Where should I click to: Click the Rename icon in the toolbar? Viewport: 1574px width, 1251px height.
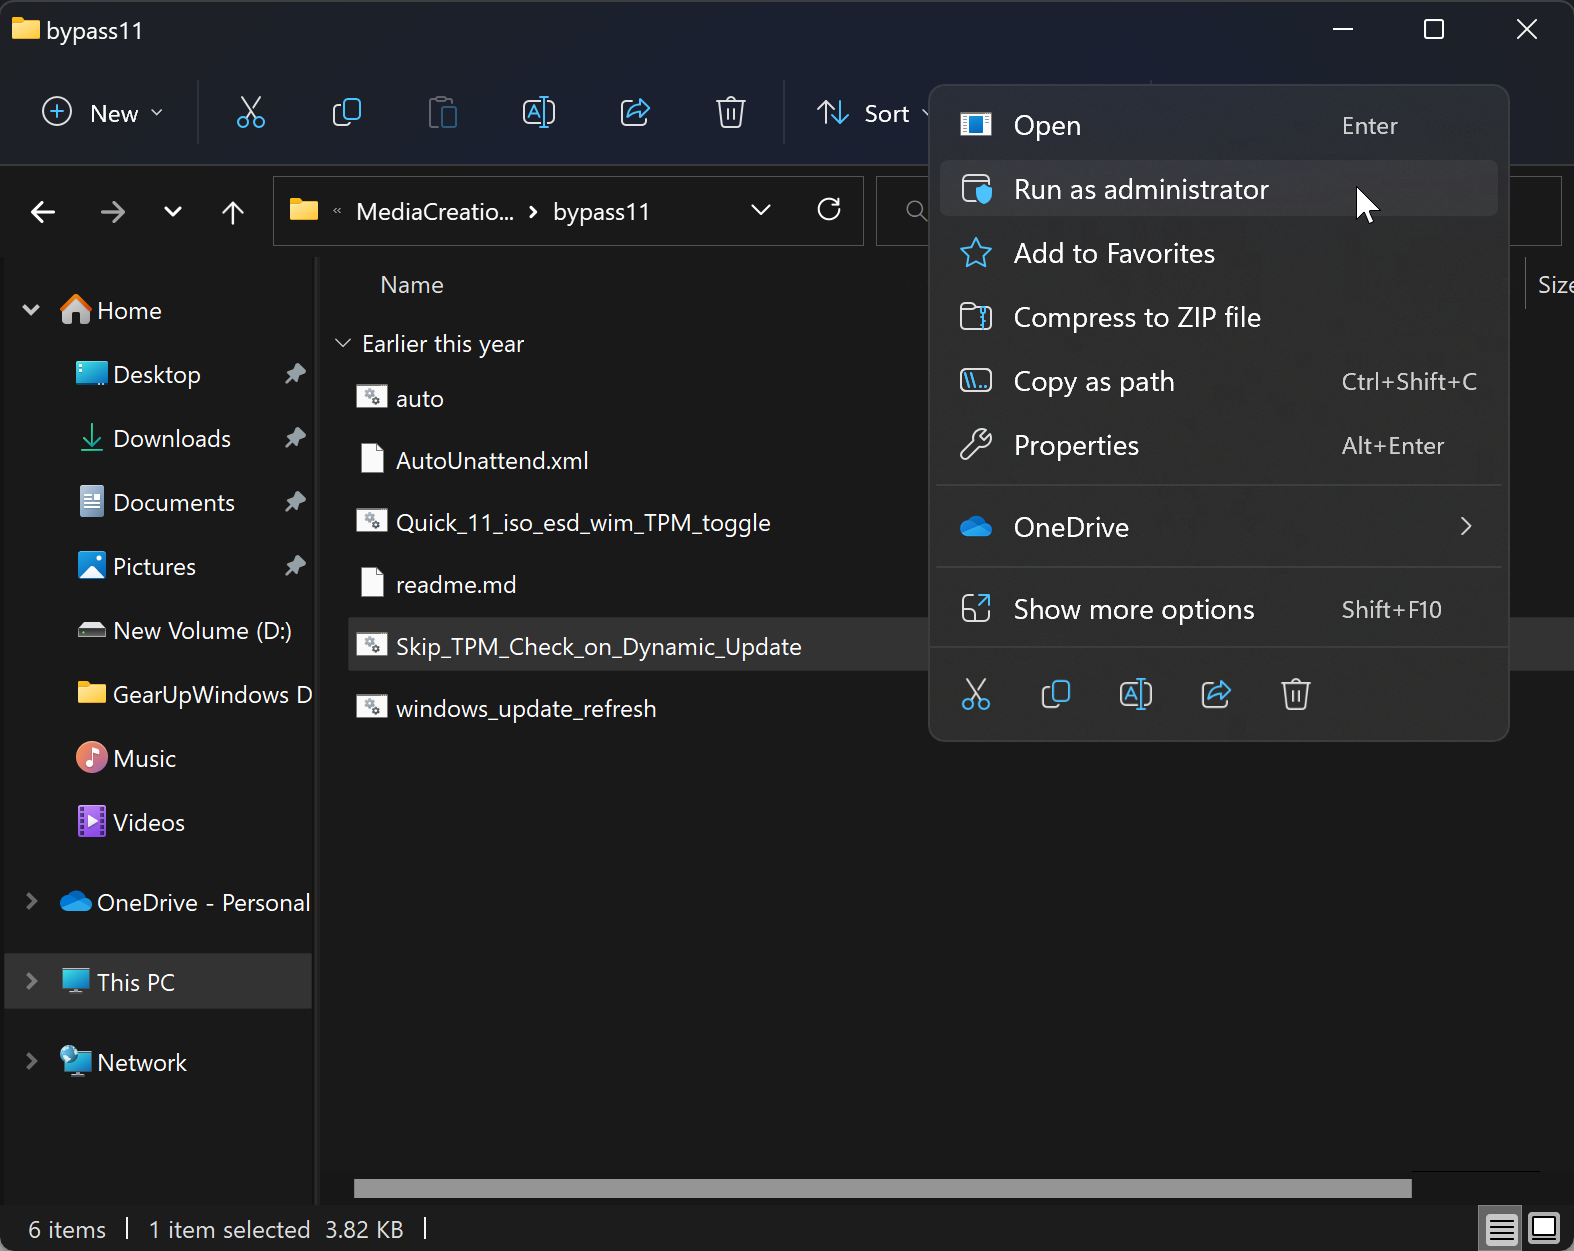[x=539, y=113]
